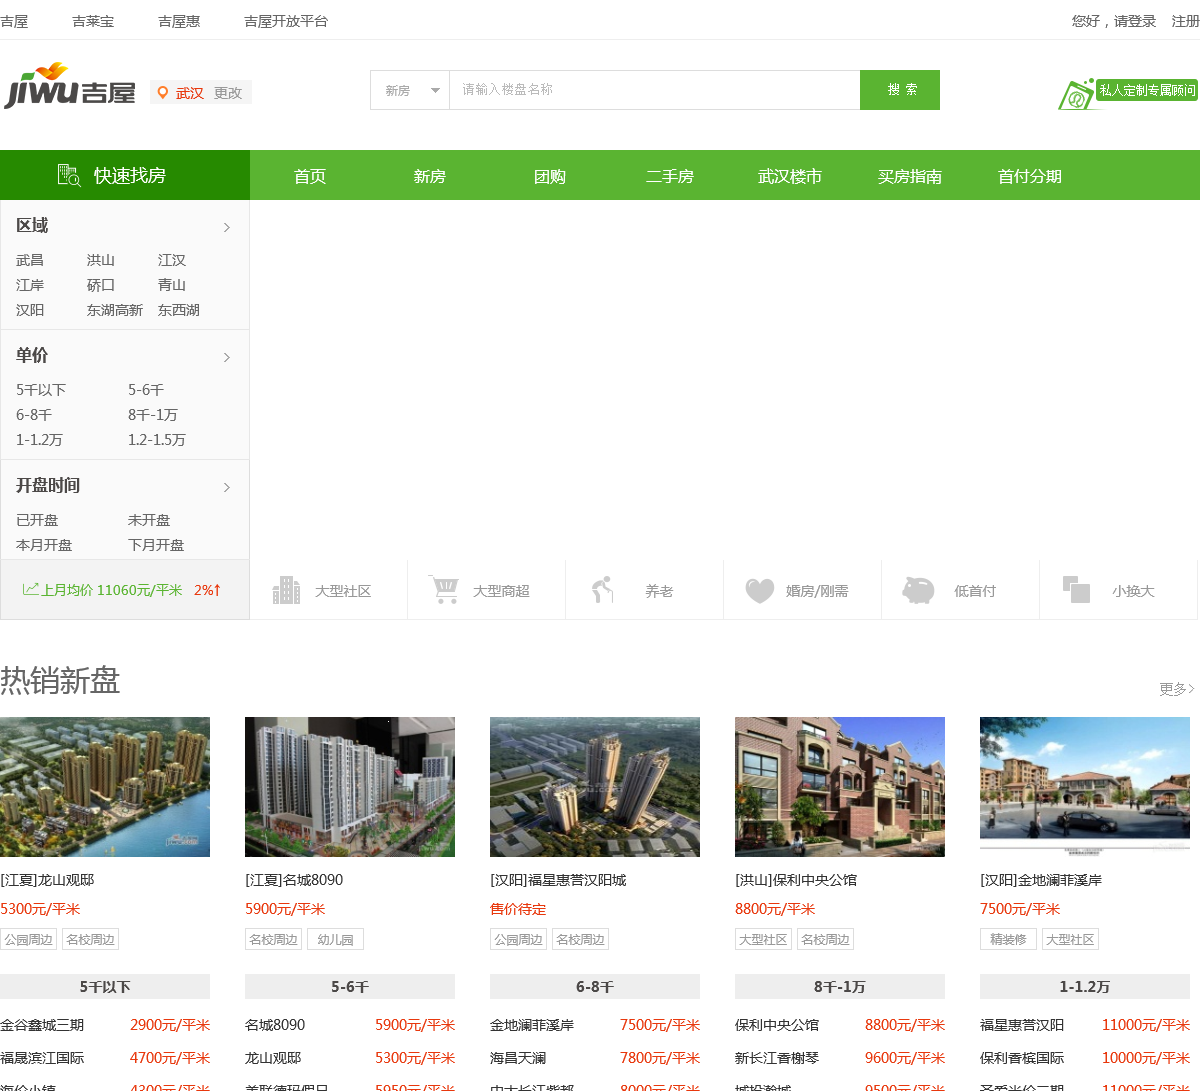Open the 1-1.2万 price column header
Viewport: 1200px width, 1091px height.
click(x=1085, y=987)
